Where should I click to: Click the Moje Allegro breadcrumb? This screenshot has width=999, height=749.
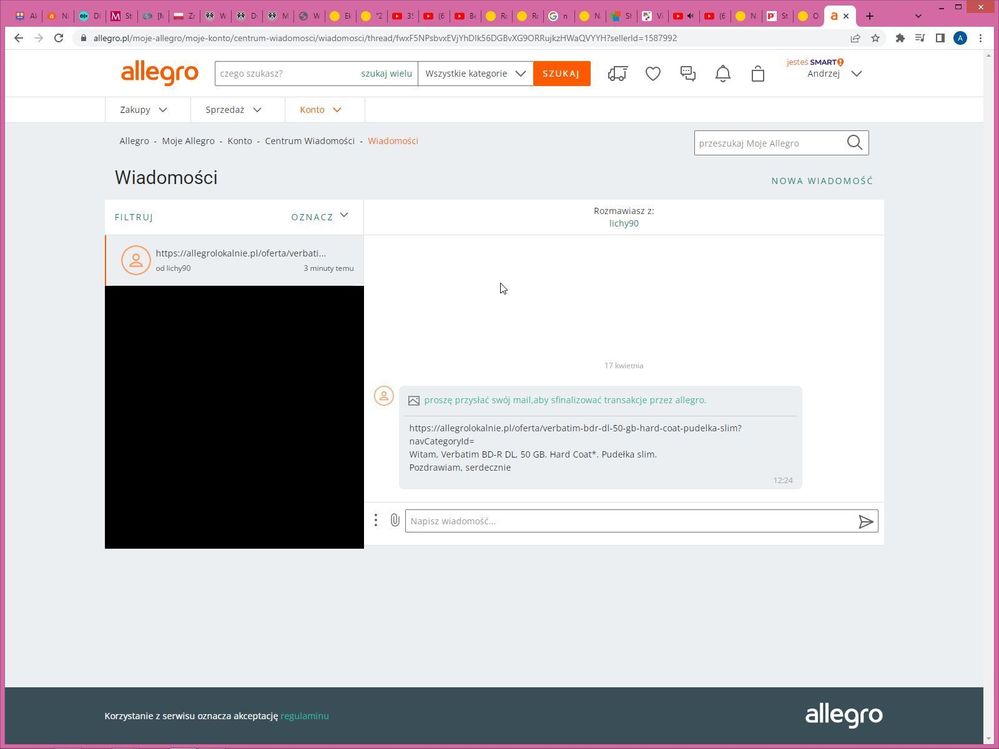click(188, 141)
